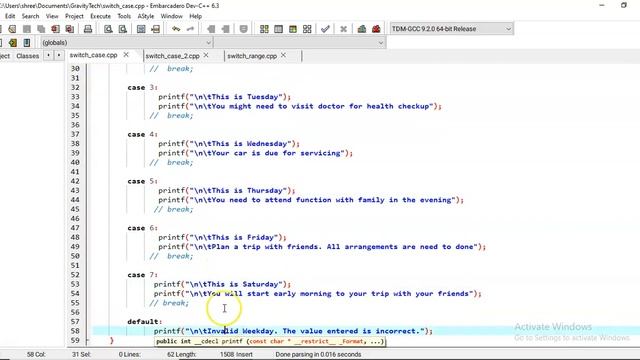Click the 'Your car is due for servicing' line
Screen dimensions: 640x360
pos(256,153)
